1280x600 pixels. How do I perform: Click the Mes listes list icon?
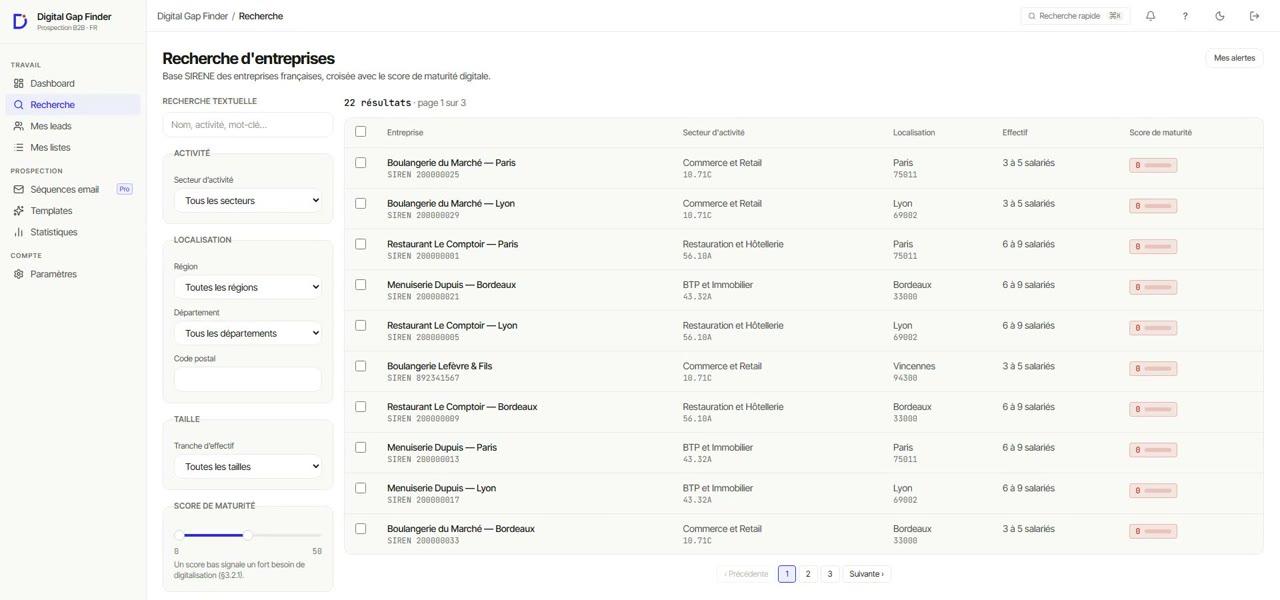(18, 147)
